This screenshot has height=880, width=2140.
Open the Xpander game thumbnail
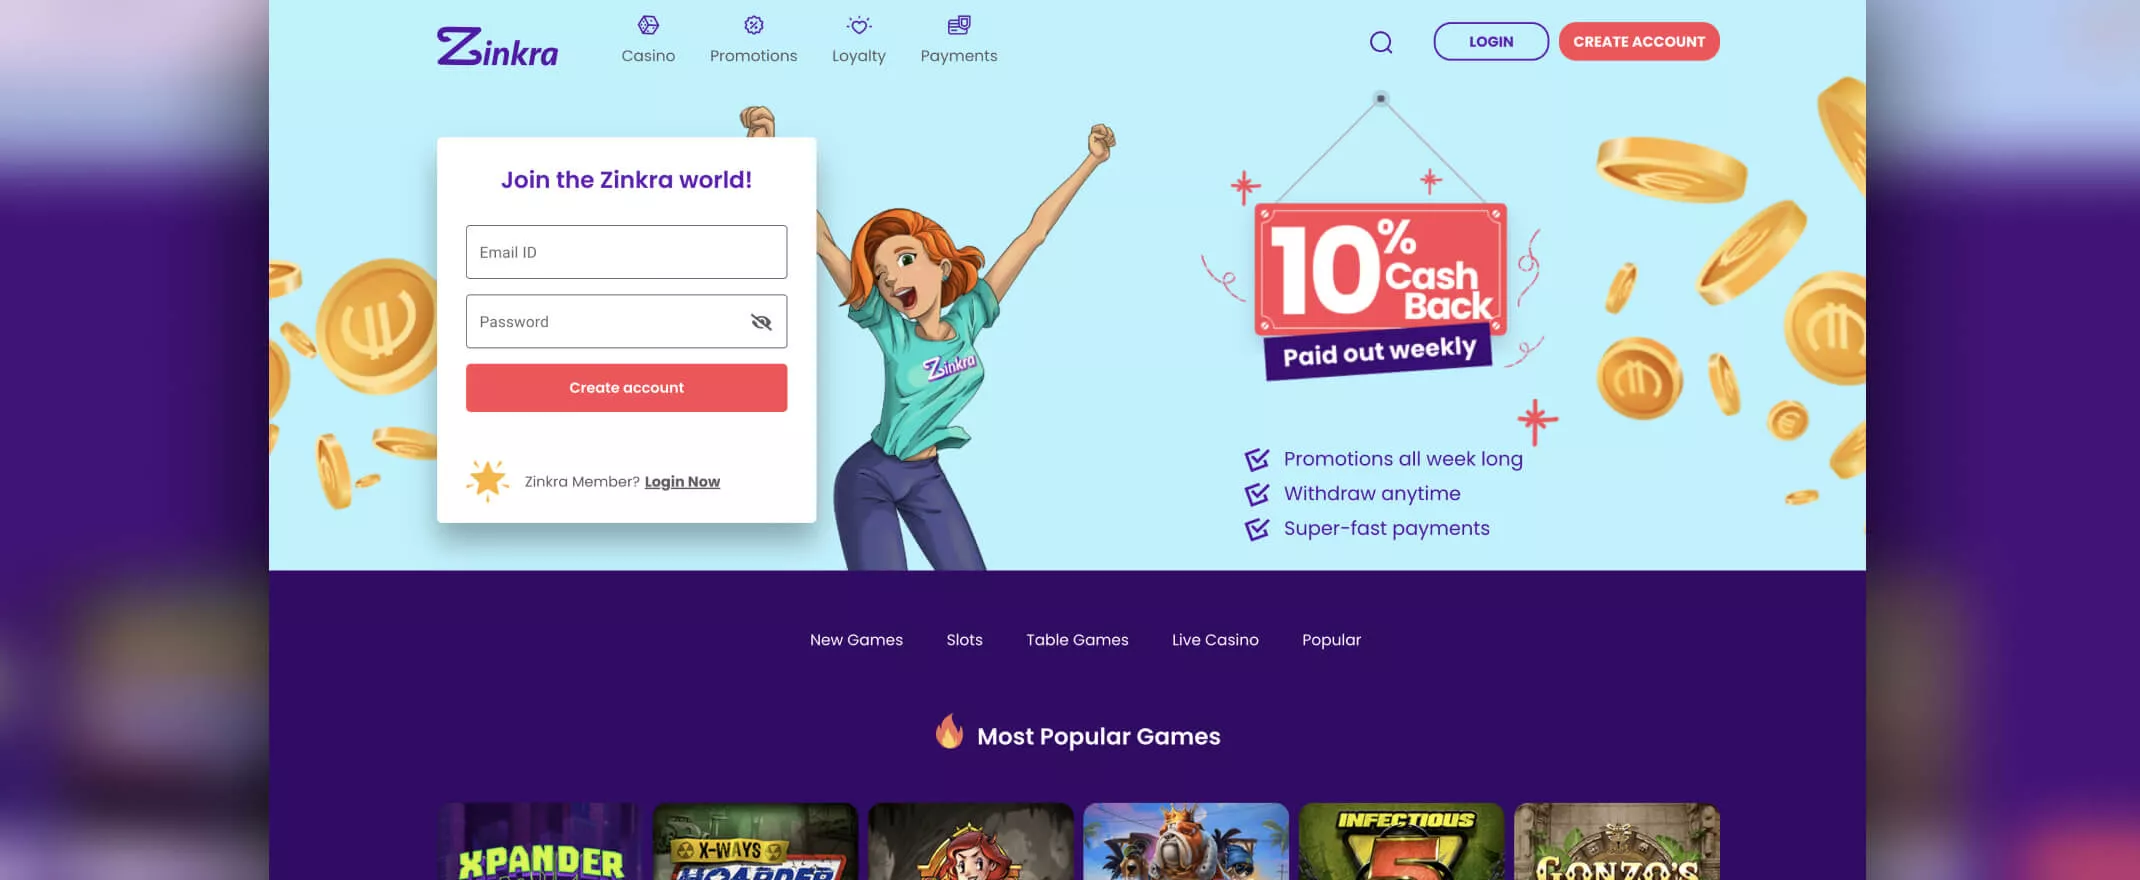540,841
